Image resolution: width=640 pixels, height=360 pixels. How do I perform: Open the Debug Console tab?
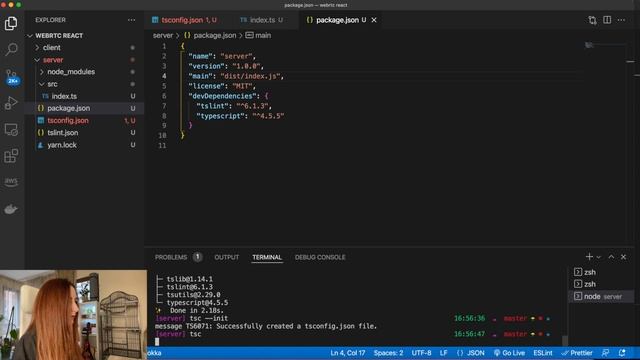pyautogui.click(x=320, y=257)
